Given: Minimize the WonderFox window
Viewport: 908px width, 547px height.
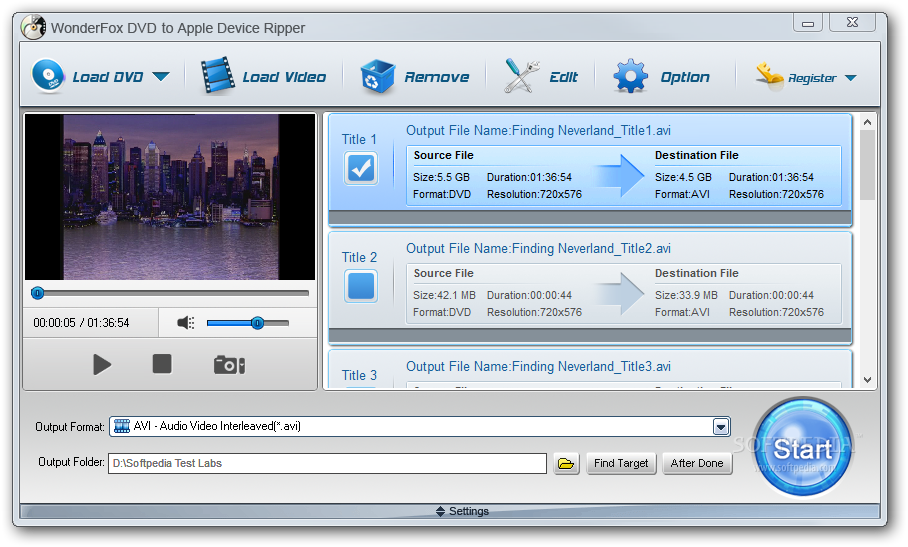Looking at the screenshot, I should tap(808, 23).
